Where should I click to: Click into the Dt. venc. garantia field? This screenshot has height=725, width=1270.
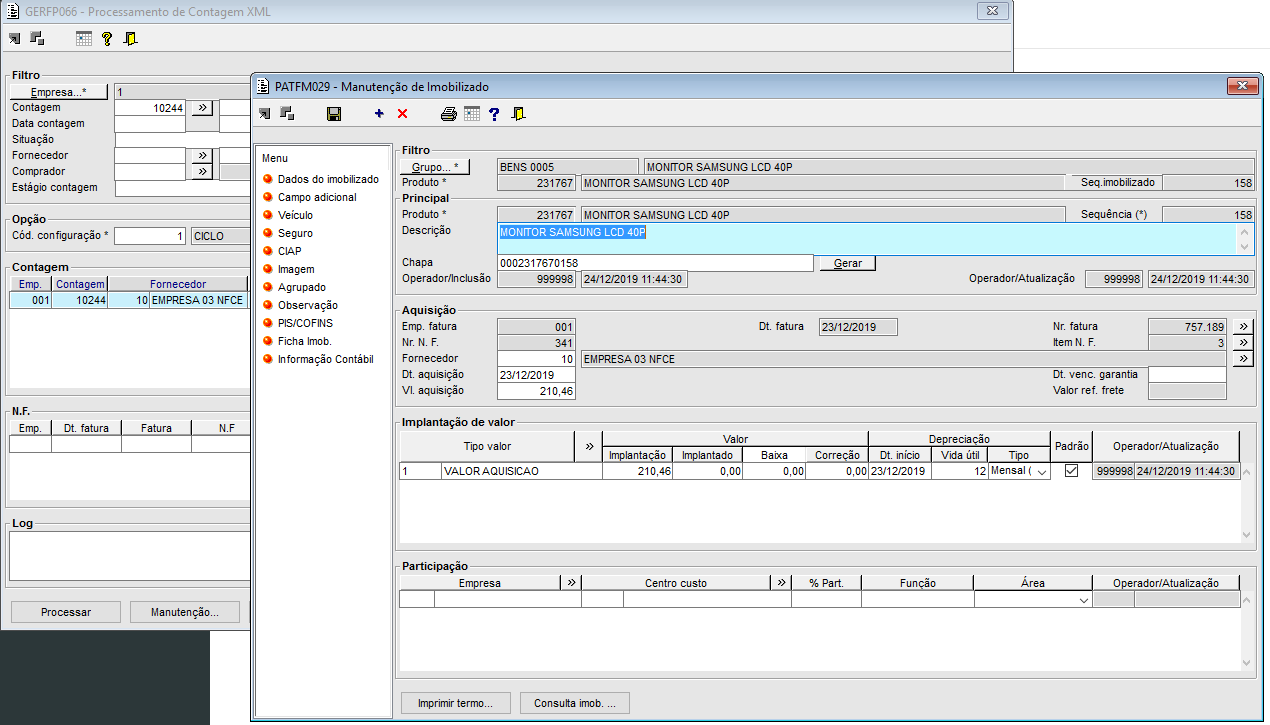(1187, 374)
